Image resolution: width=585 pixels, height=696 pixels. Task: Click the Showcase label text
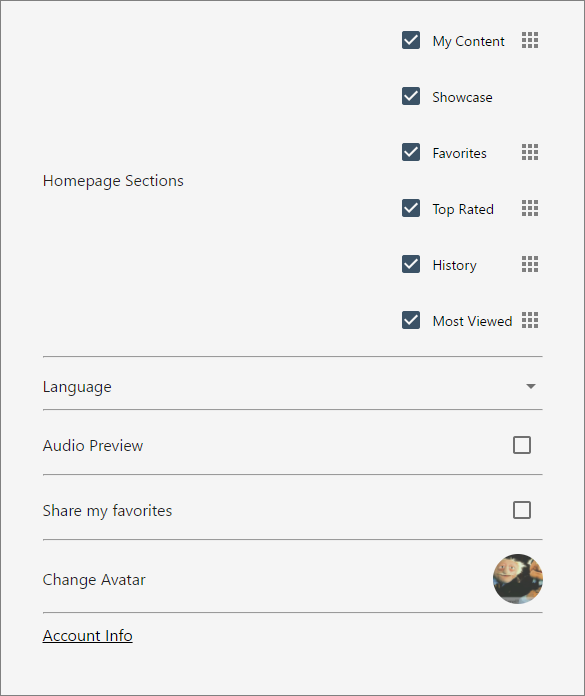pyautogui.click(x=462, y=97)
